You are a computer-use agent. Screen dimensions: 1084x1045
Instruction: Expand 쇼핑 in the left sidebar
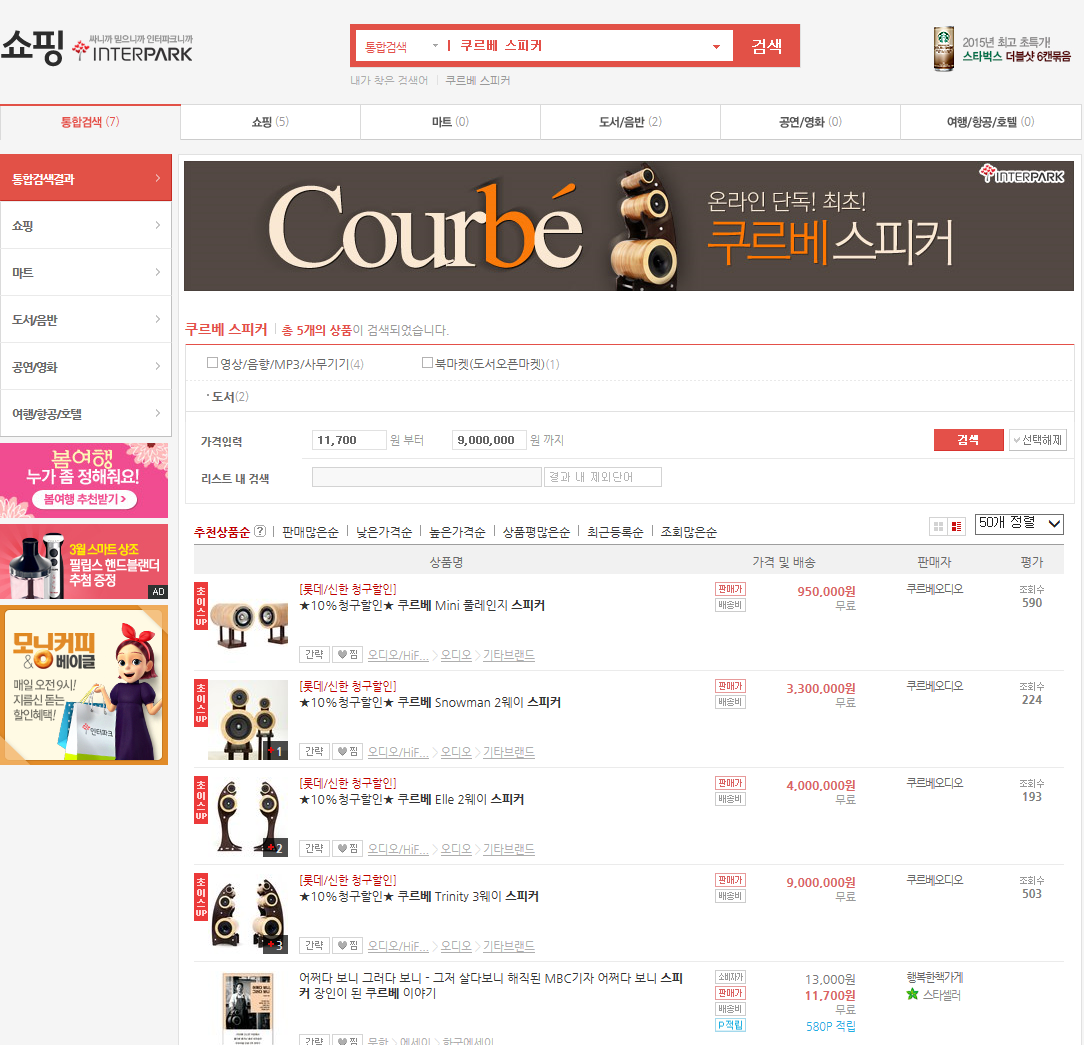point(86,225)
